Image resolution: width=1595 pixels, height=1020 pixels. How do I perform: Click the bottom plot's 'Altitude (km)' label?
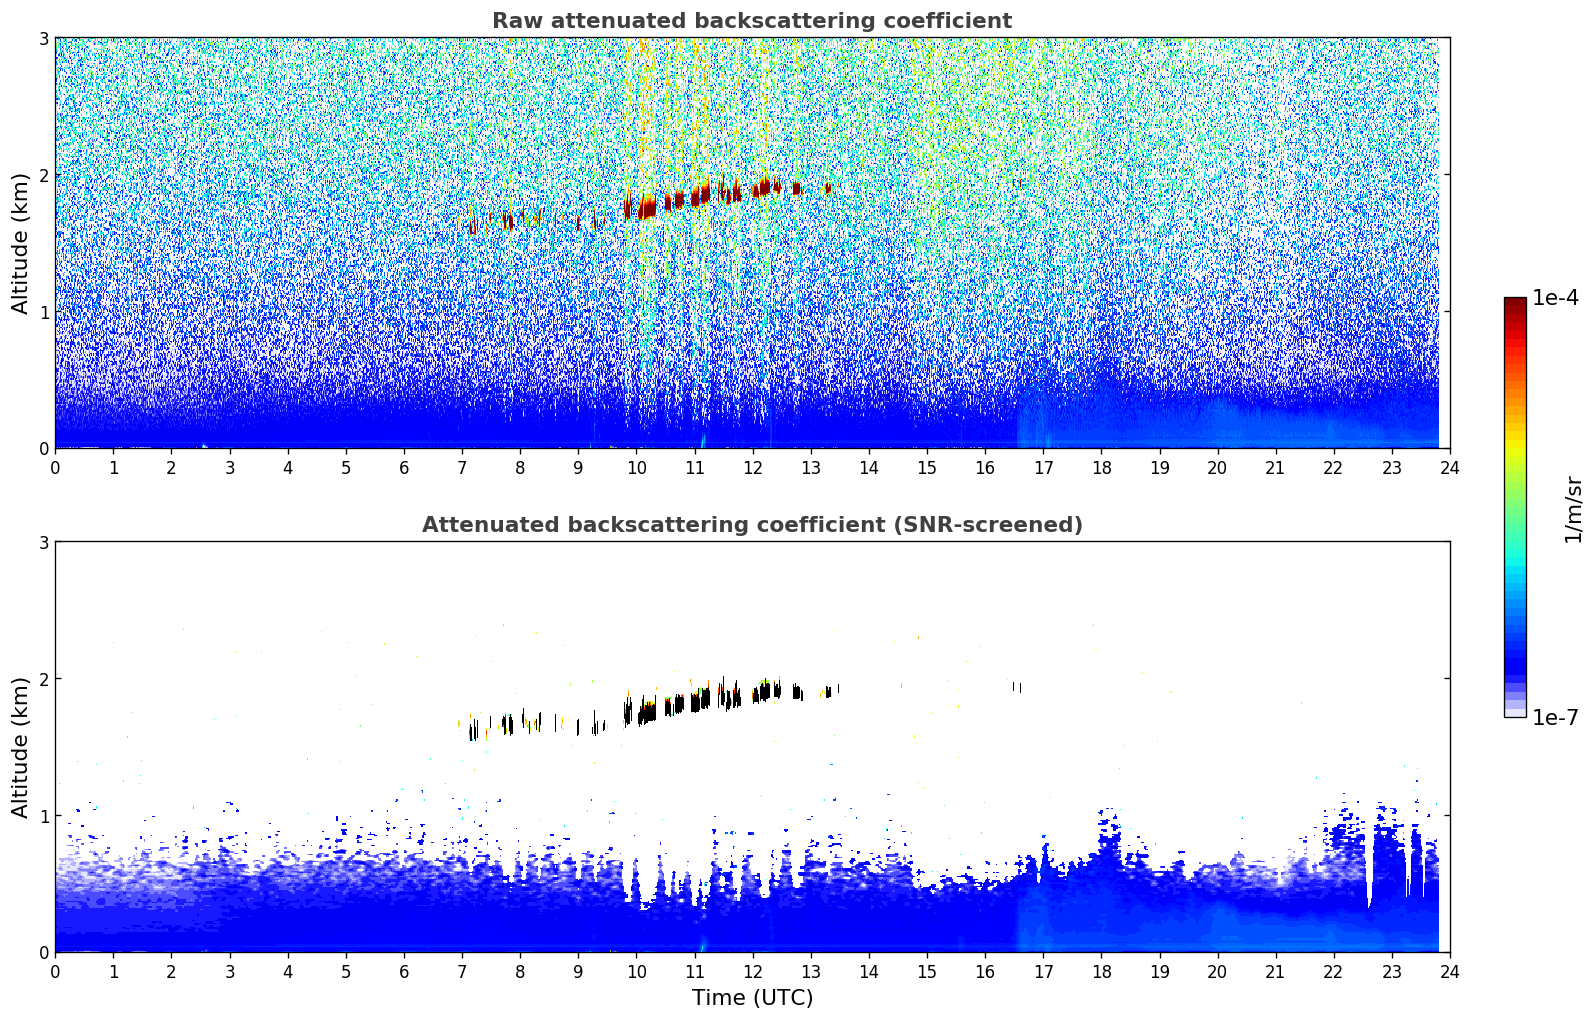point(21,747)
